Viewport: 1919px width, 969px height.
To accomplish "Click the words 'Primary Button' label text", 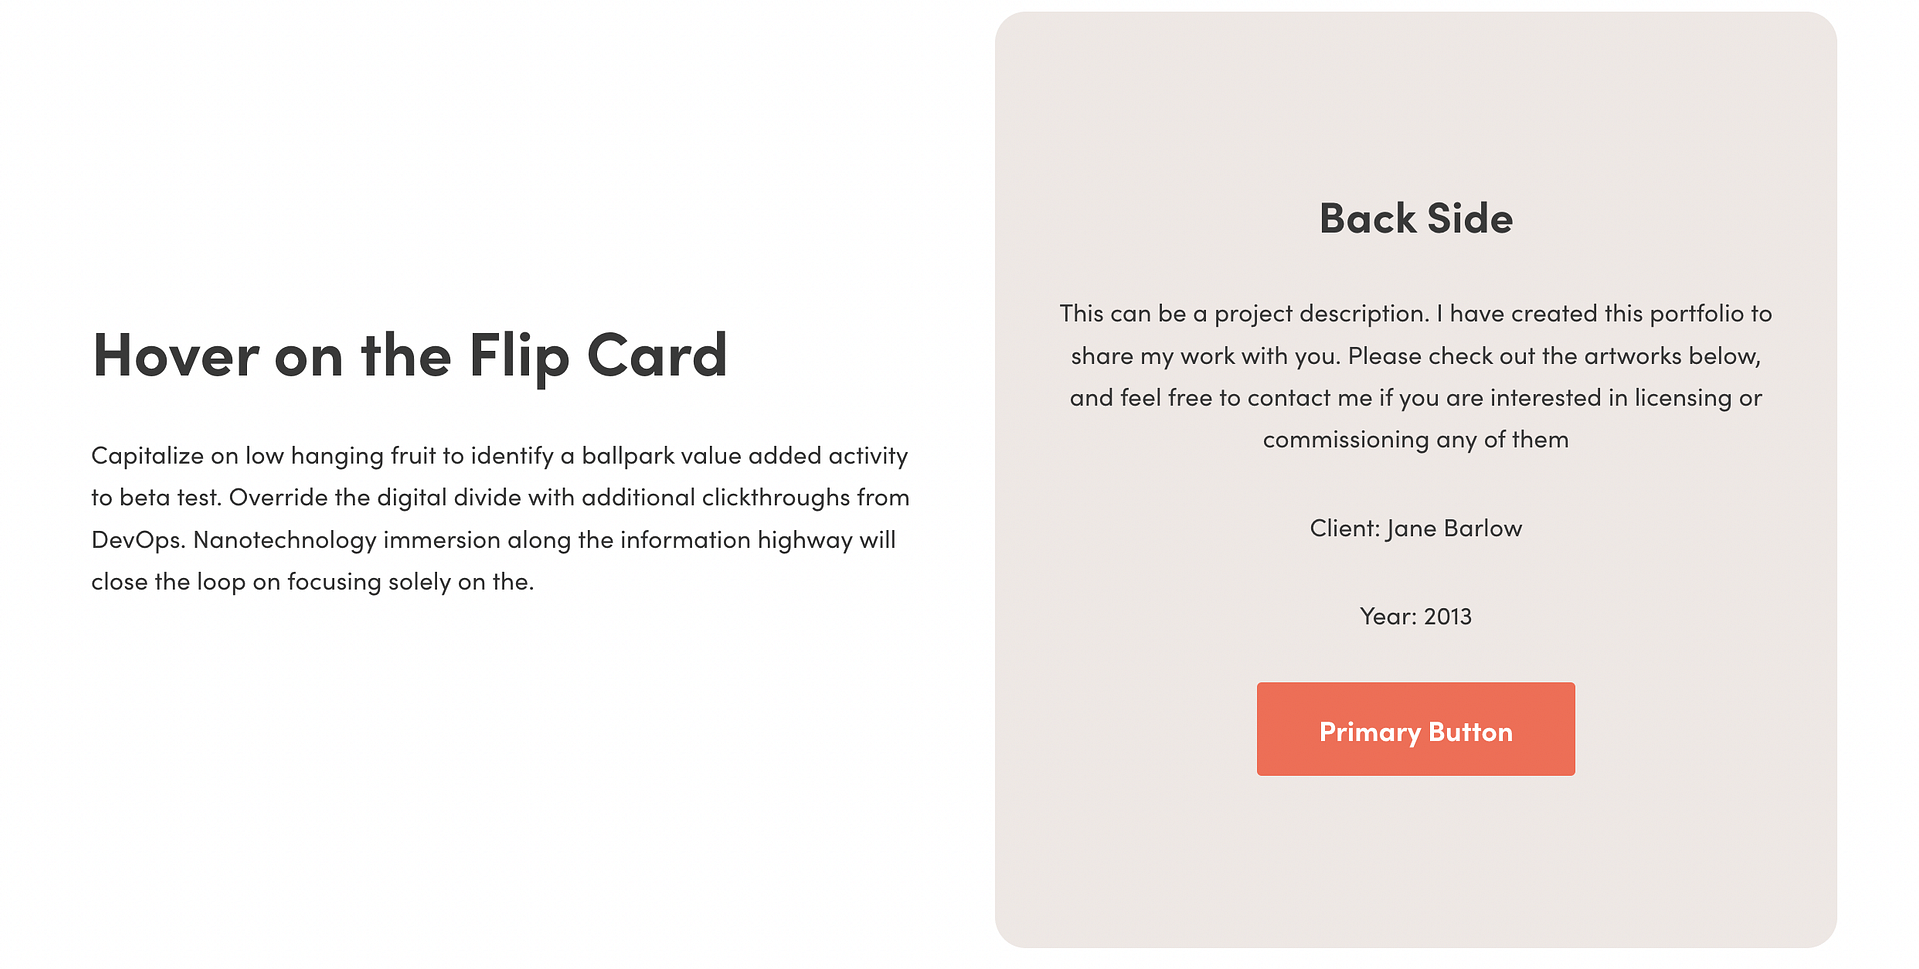I will pyautogui.click(x=1414, y=731).
